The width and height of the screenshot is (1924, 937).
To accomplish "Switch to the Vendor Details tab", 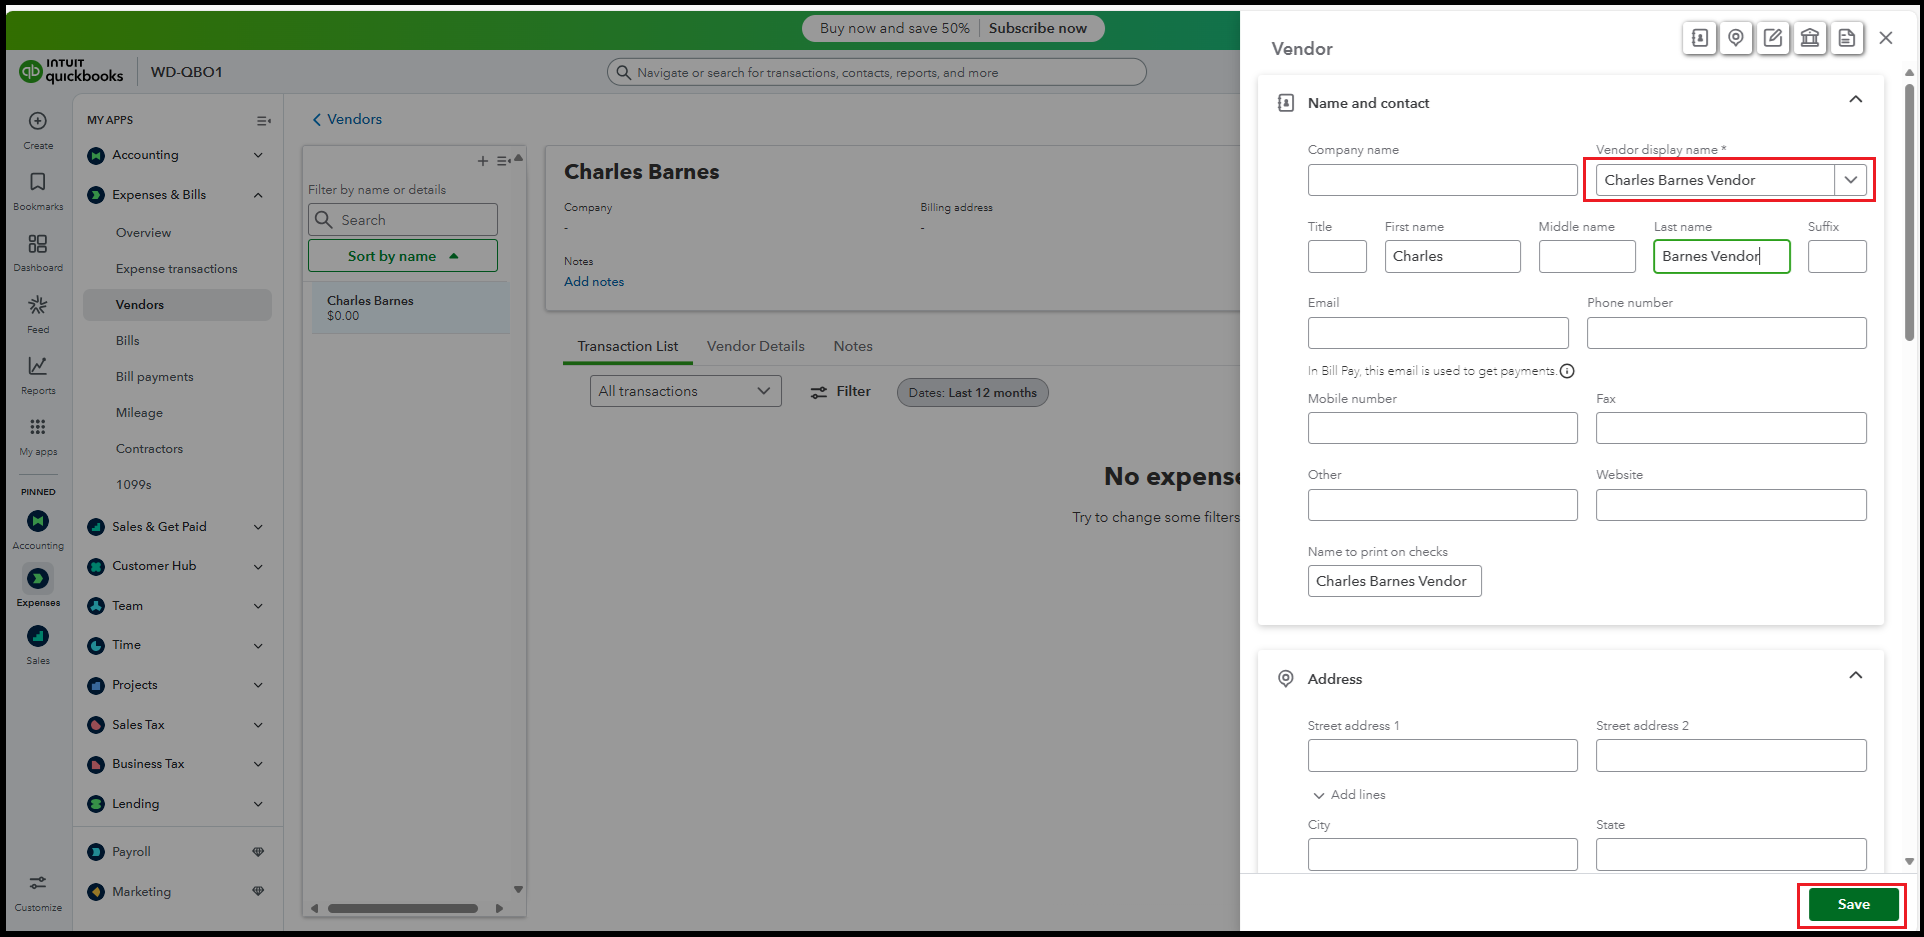I will [x=755, y=346].
